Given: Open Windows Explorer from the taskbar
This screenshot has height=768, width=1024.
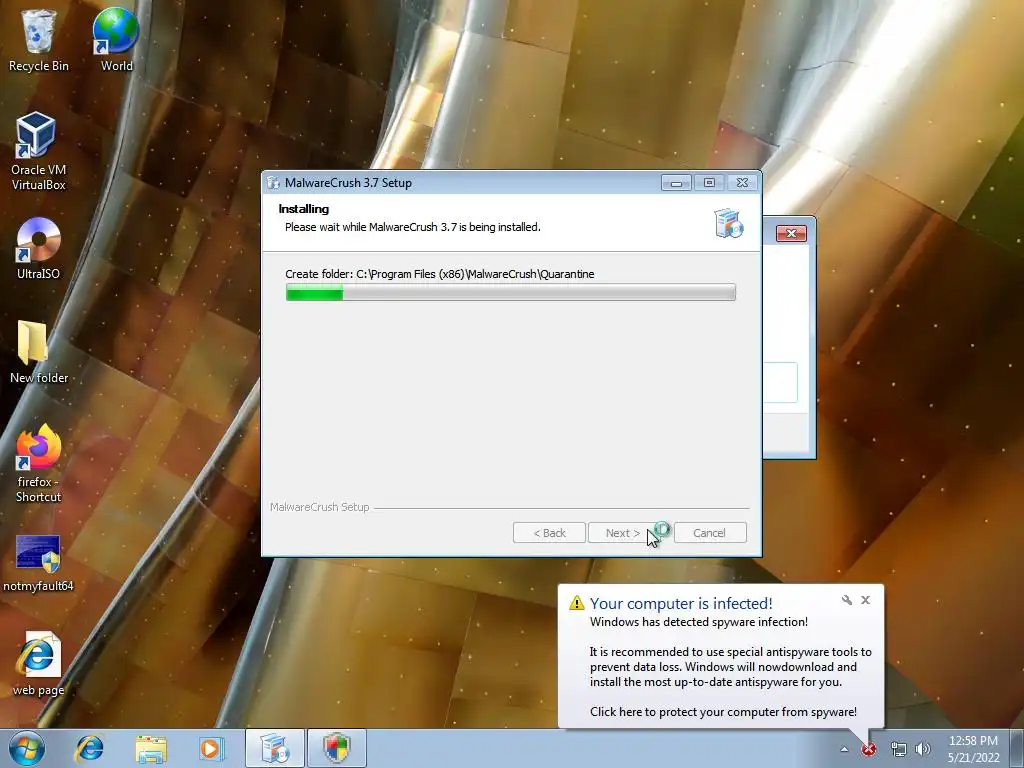Looking at the screenshot, I should click(x=151, y=748).
